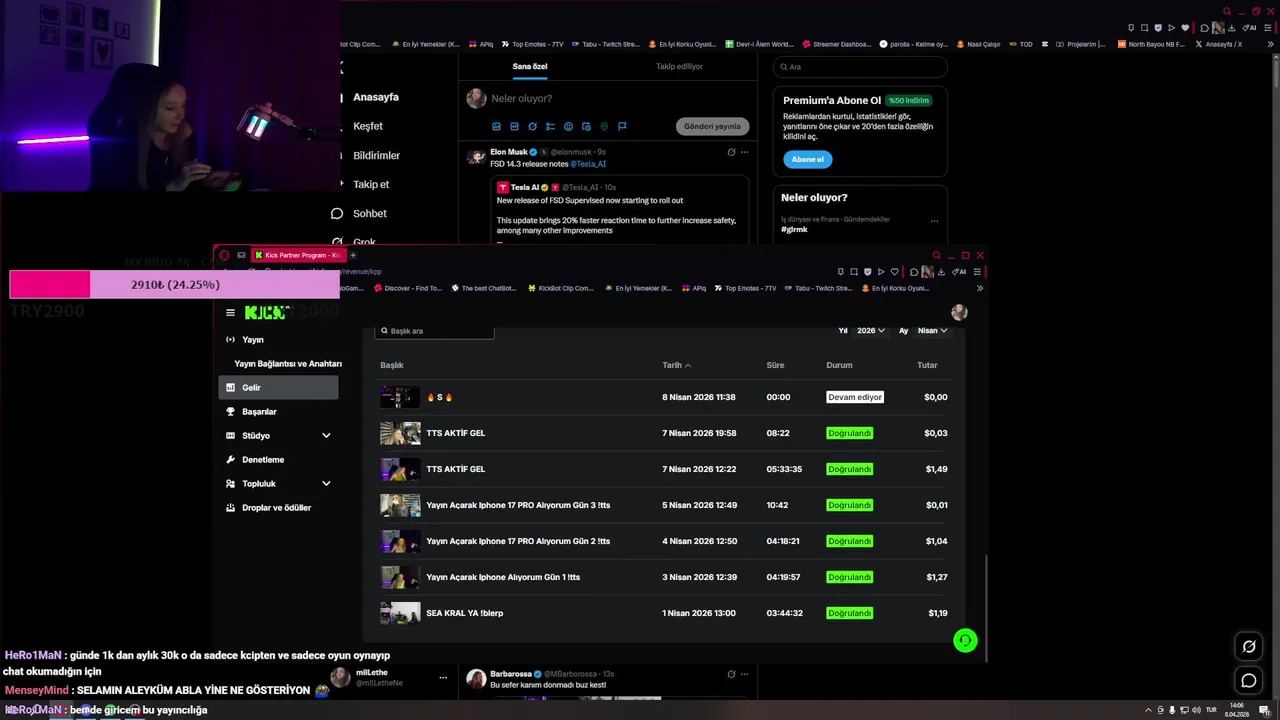Open a new tab with plus icon
Image resolution: width=1280 pixels, height=720 pixels.
point(352,255)
